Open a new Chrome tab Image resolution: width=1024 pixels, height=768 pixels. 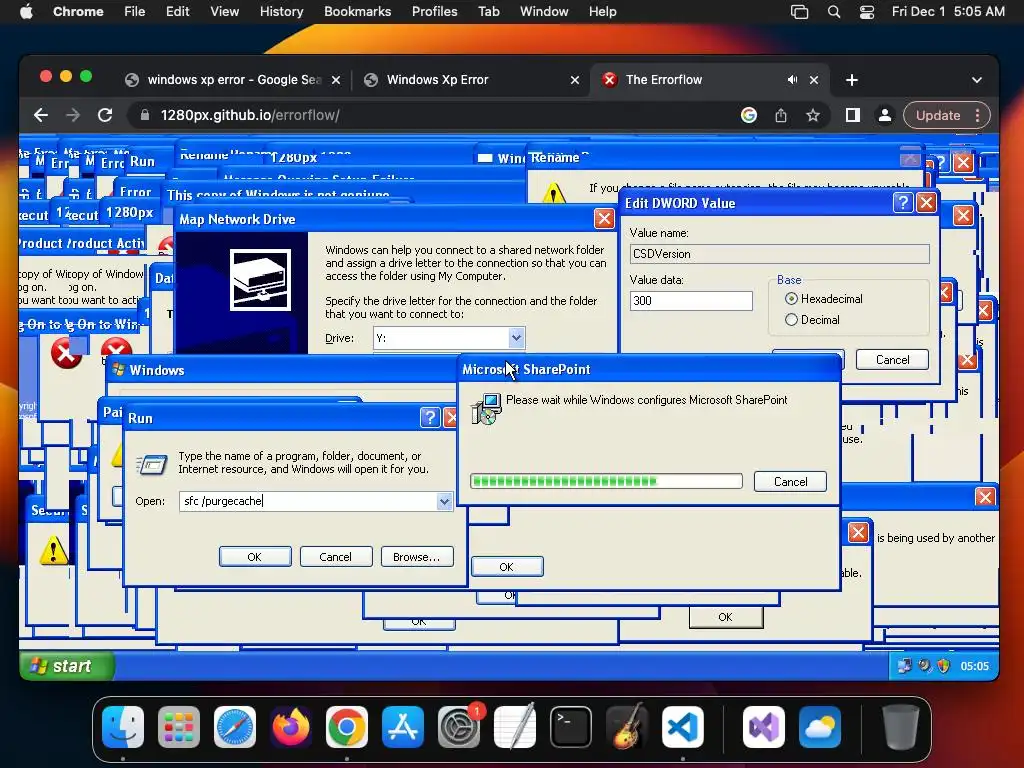[852, 80]
